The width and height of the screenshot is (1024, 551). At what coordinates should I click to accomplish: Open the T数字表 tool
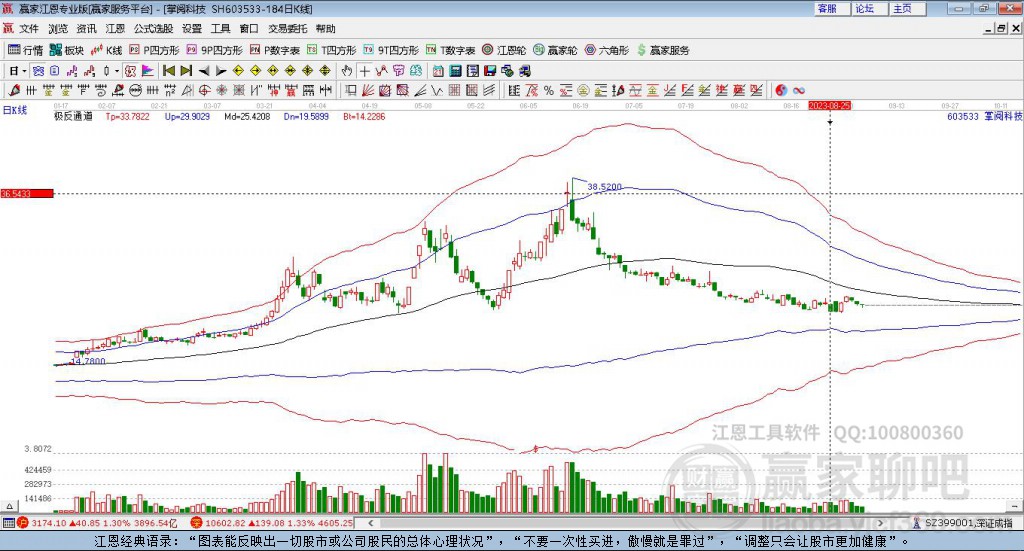pos(451,50)
